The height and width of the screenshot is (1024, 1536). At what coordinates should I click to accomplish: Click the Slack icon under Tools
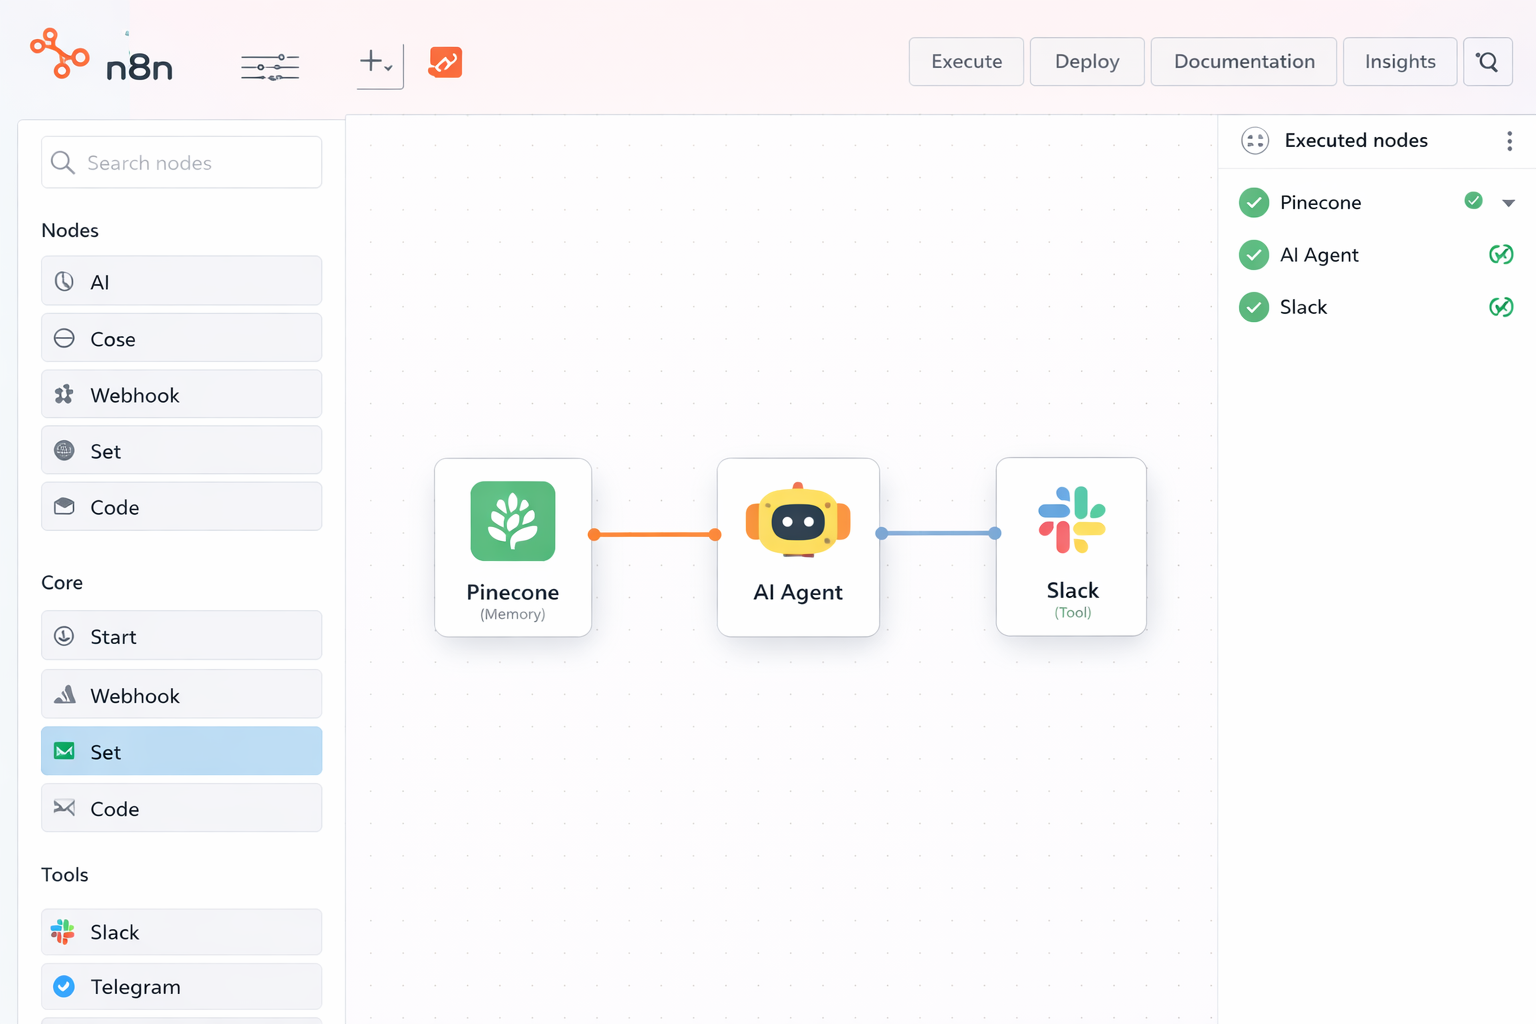click(x=63, y=931)
